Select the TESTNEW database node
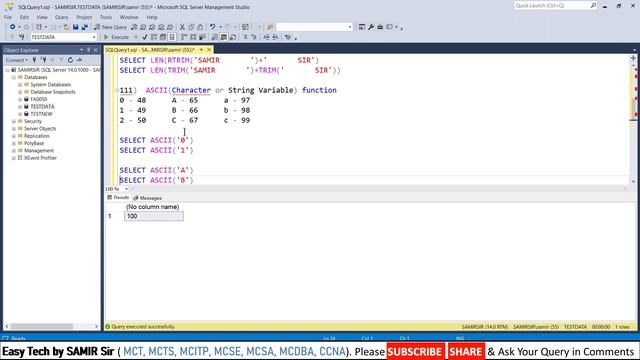The height and width of the screenshot is (360, 640). (x=41, y=114)
